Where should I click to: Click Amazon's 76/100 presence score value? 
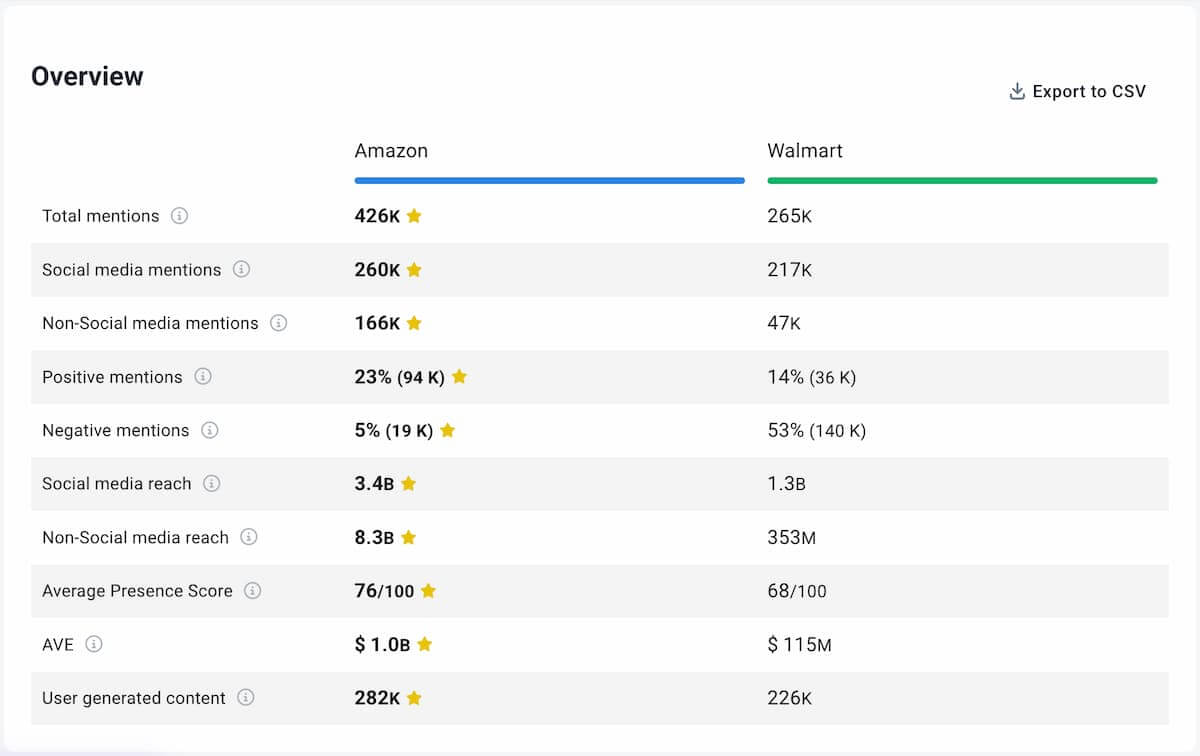(384, 591)
